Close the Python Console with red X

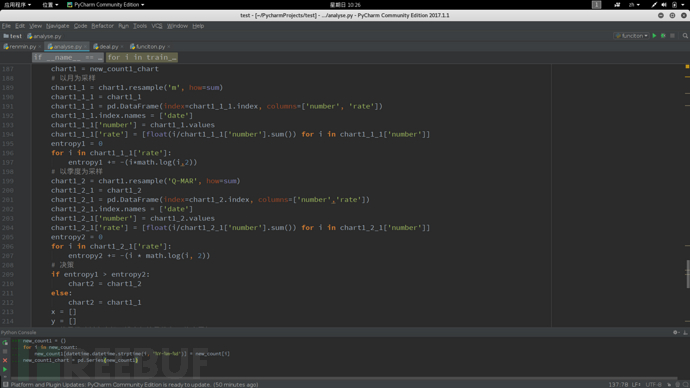(x=5, y=360)
